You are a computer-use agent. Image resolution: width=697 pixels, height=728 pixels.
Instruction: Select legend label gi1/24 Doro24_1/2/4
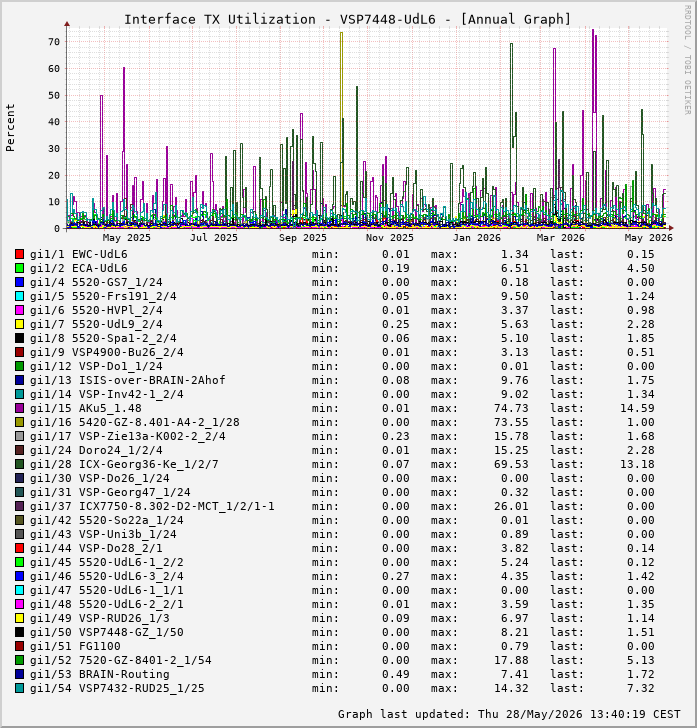pos(96,450)
